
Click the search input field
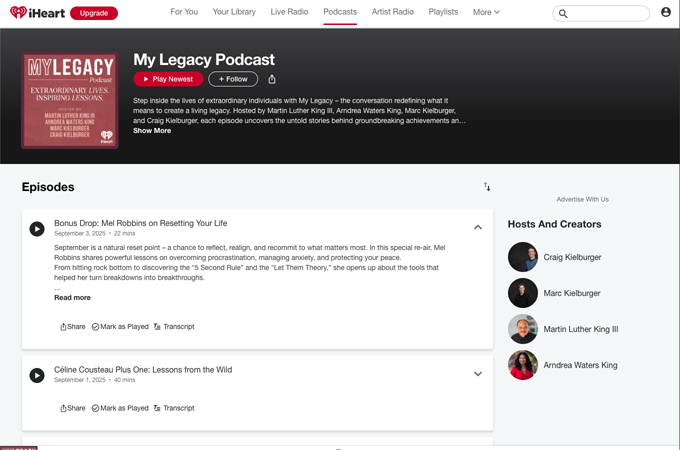point(601,13)
